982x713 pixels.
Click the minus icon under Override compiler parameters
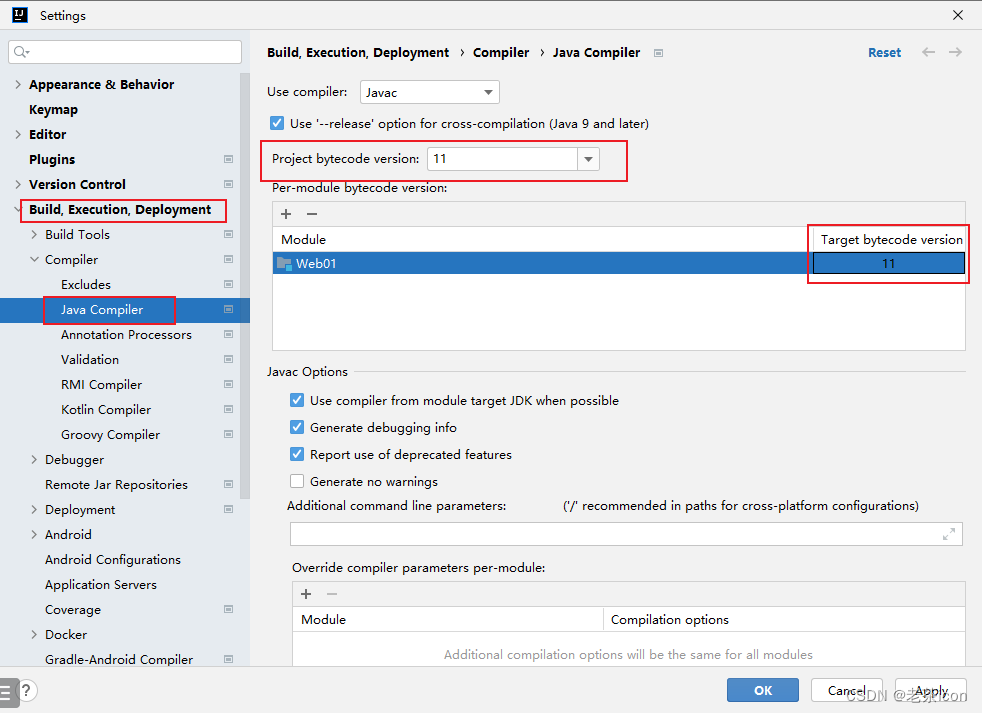point(332,594)
